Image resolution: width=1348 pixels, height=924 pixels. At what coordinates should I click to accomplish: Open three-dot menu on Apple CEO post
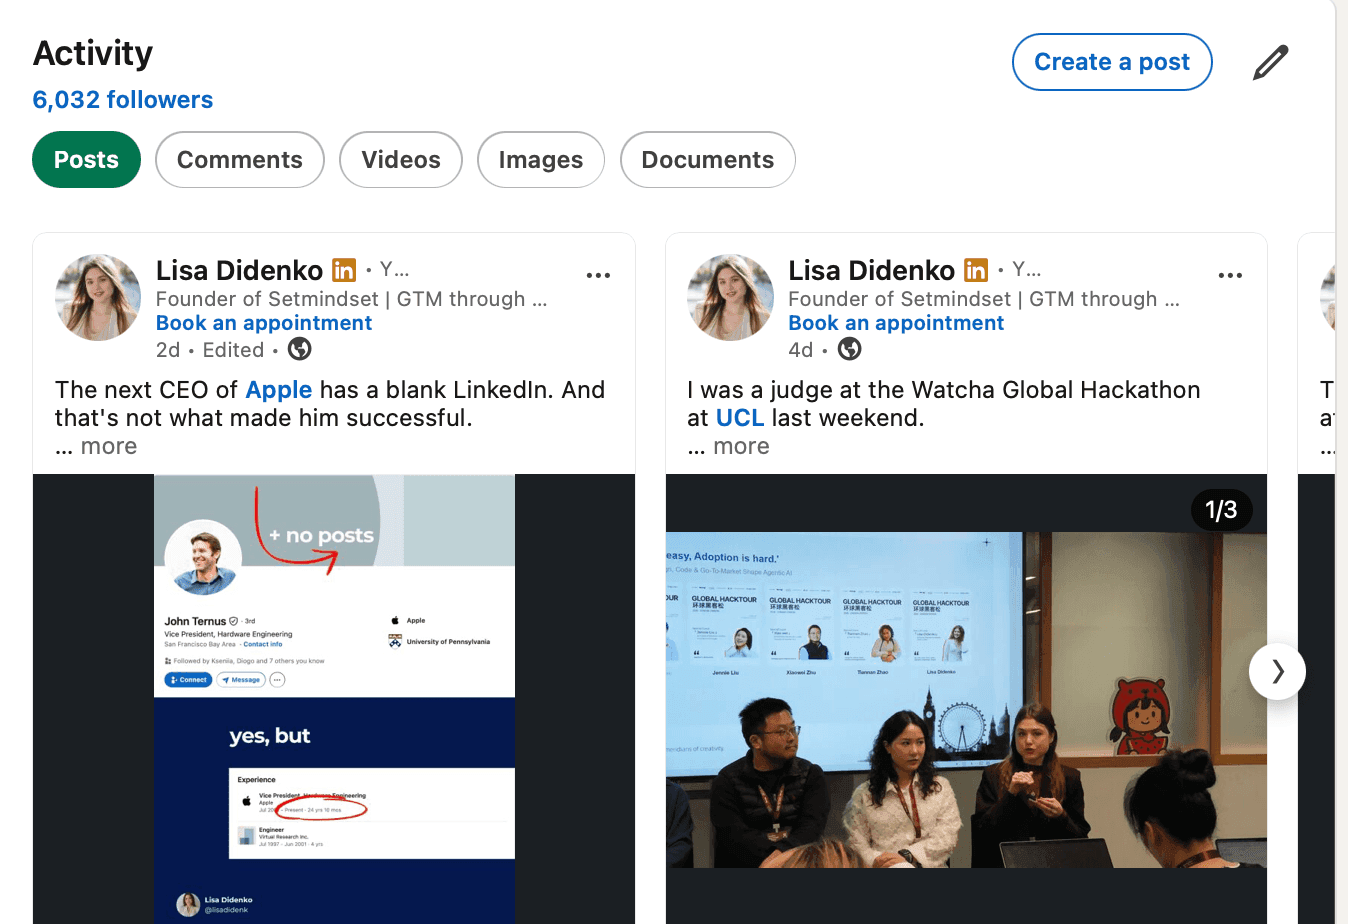click(598, 275)
